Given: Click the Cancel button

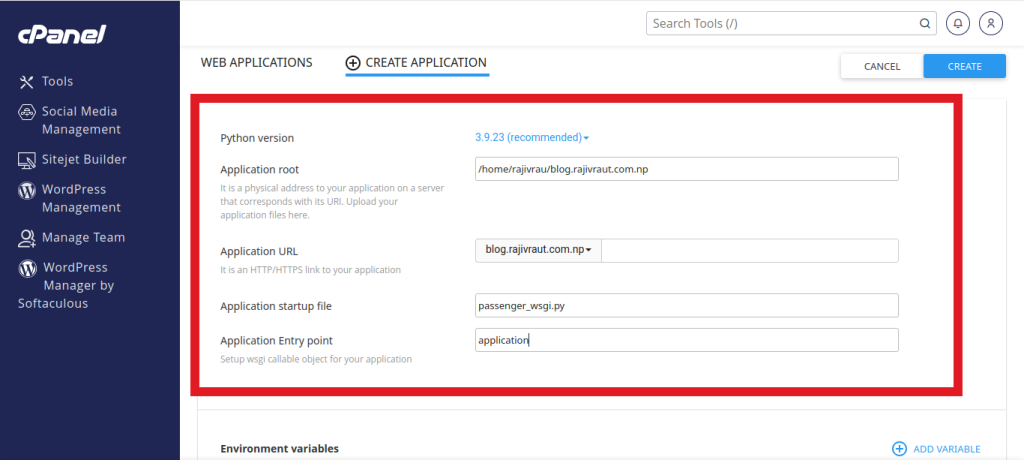Looking at the screenshot, I should tap(882, 66).
